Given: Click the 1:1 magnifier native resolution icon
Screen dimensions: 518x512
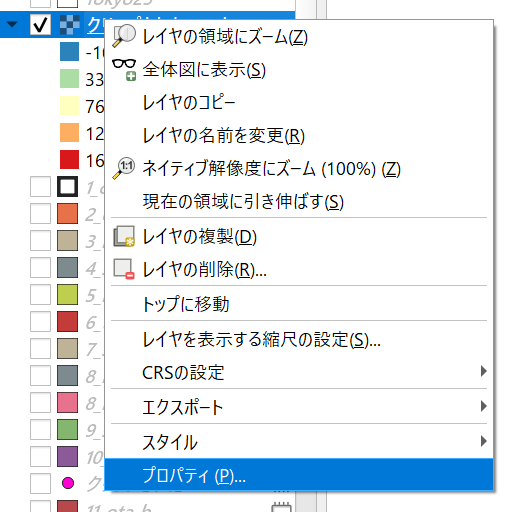Looking at the screenshot, I should (x=124, y=168).
